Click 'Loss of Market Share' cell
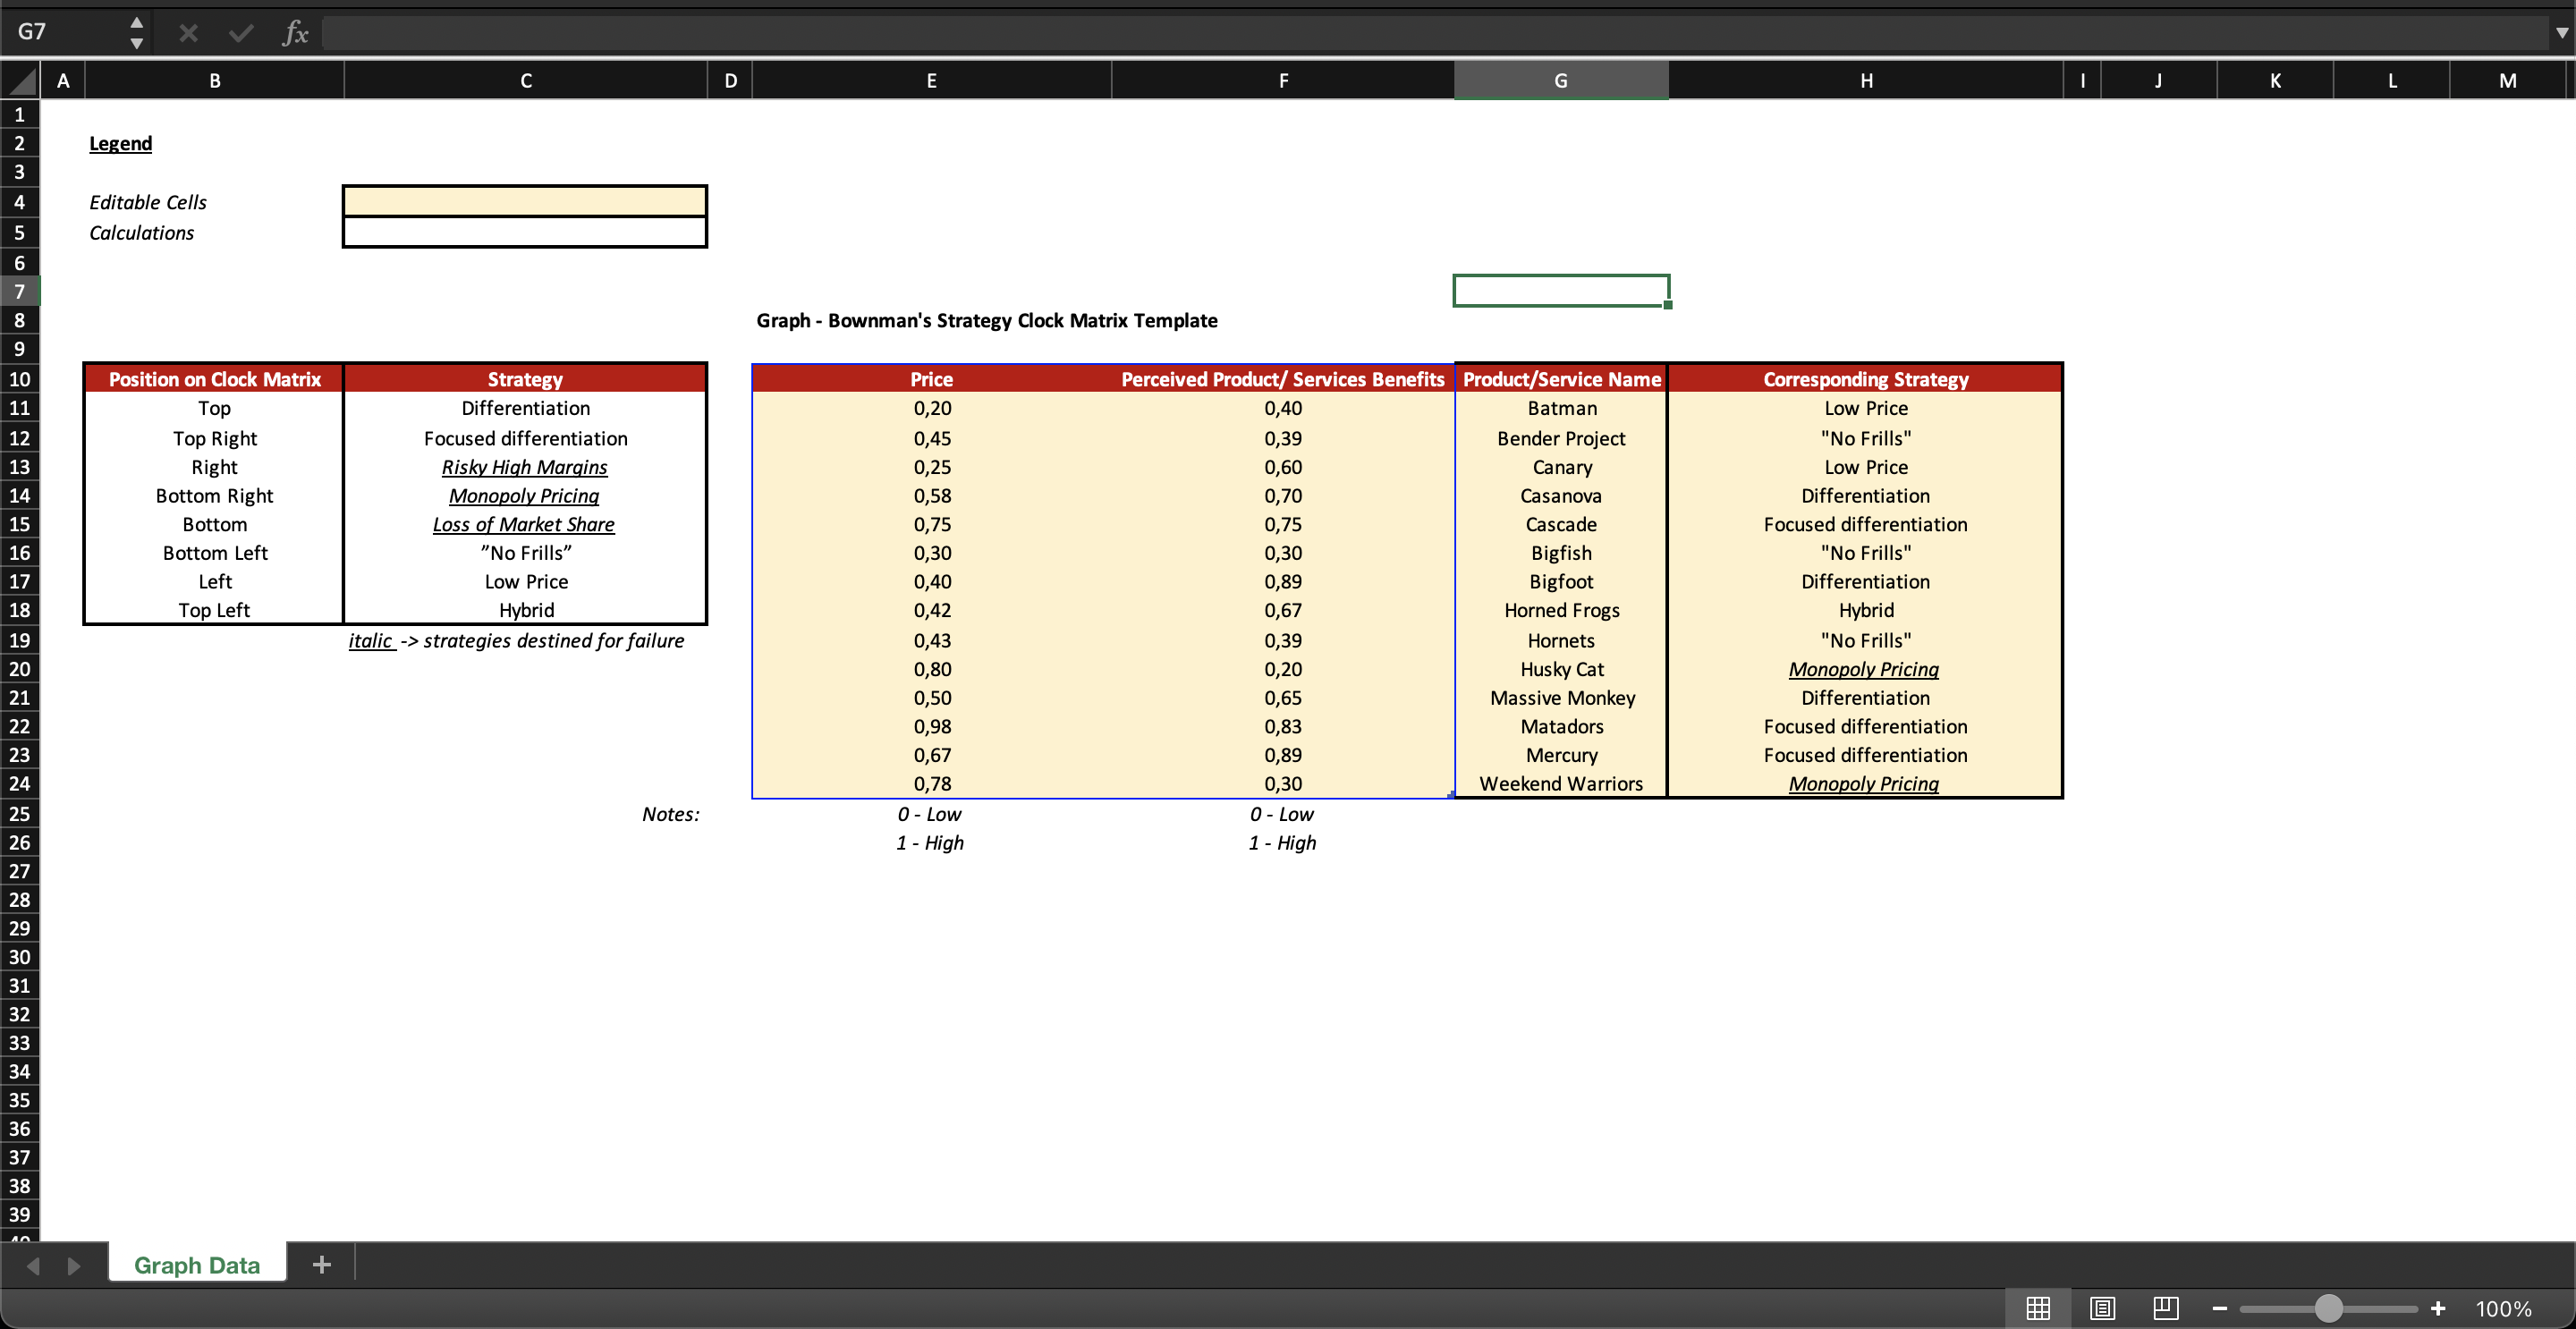Viewport: 2576px width, 1329px height. pos(524,524)
